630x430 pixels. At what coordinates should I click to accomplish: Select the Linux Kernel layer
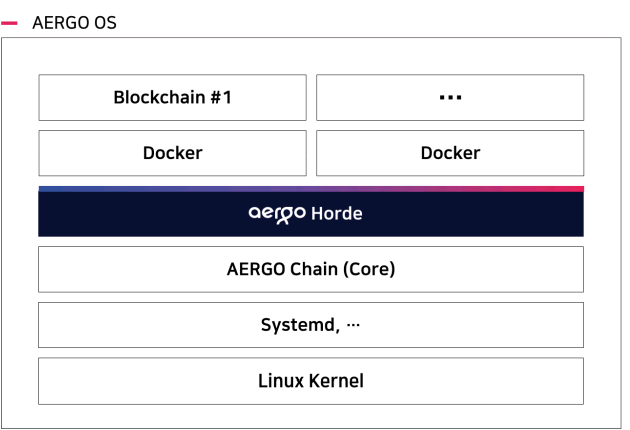click(x=311, y=381)
